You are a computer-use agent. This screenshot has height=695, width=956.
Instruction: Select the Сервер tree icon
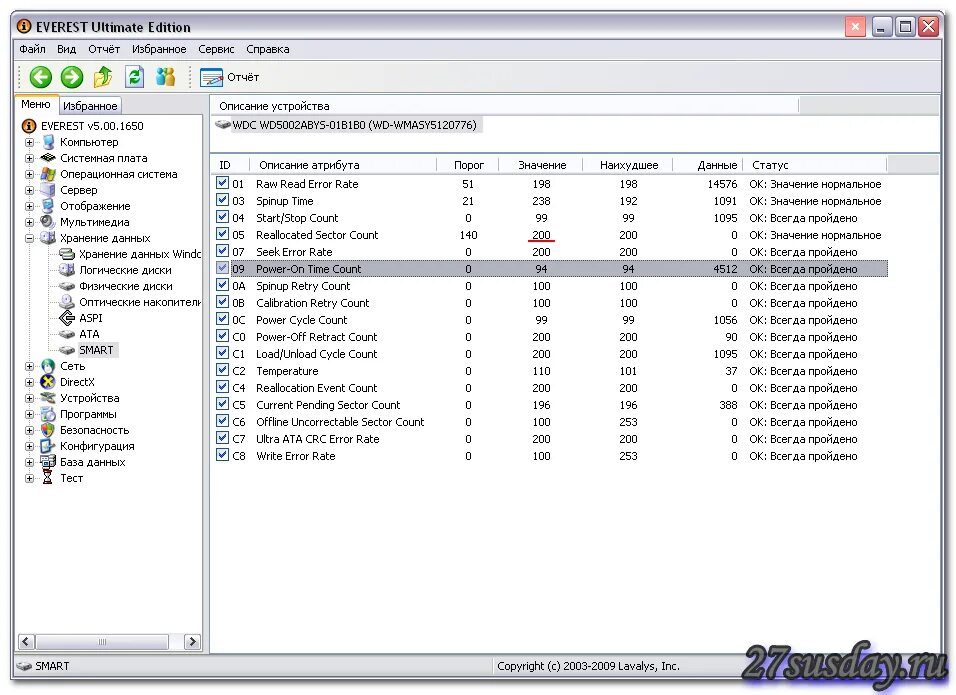click(x=48, y=190)
